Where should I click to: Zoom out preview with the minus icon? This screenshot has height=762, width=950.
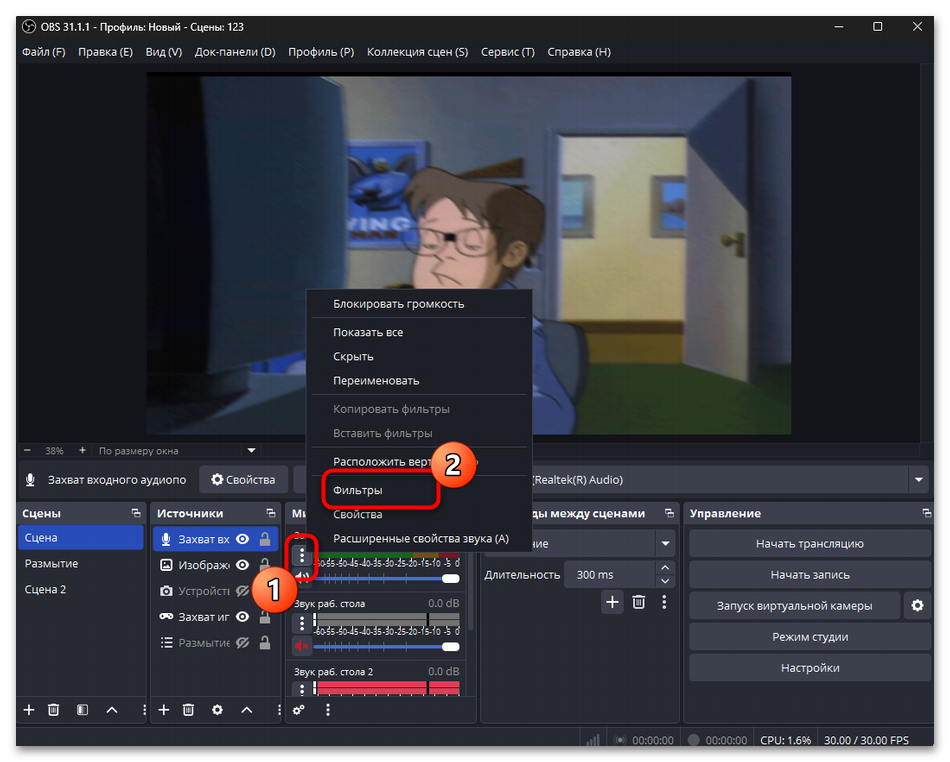27,450
